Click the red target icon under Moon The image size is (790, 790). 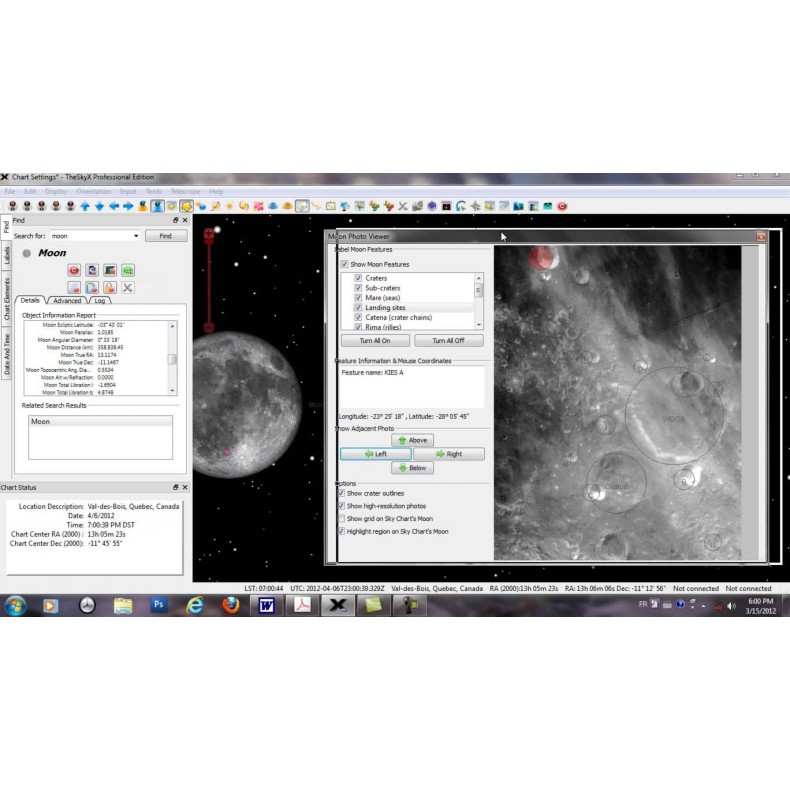pyautogui.click(x=74, y=270)
